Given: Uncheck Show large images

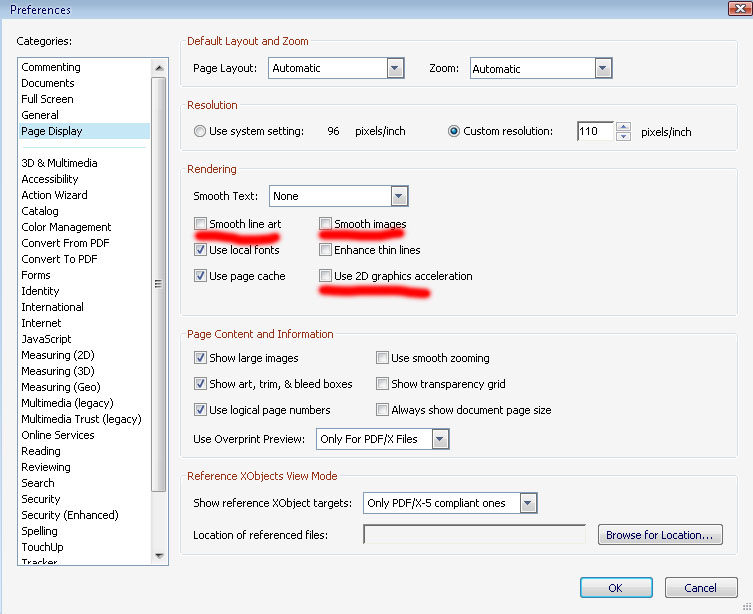Looking at the screenshot, I should (200, 358).
